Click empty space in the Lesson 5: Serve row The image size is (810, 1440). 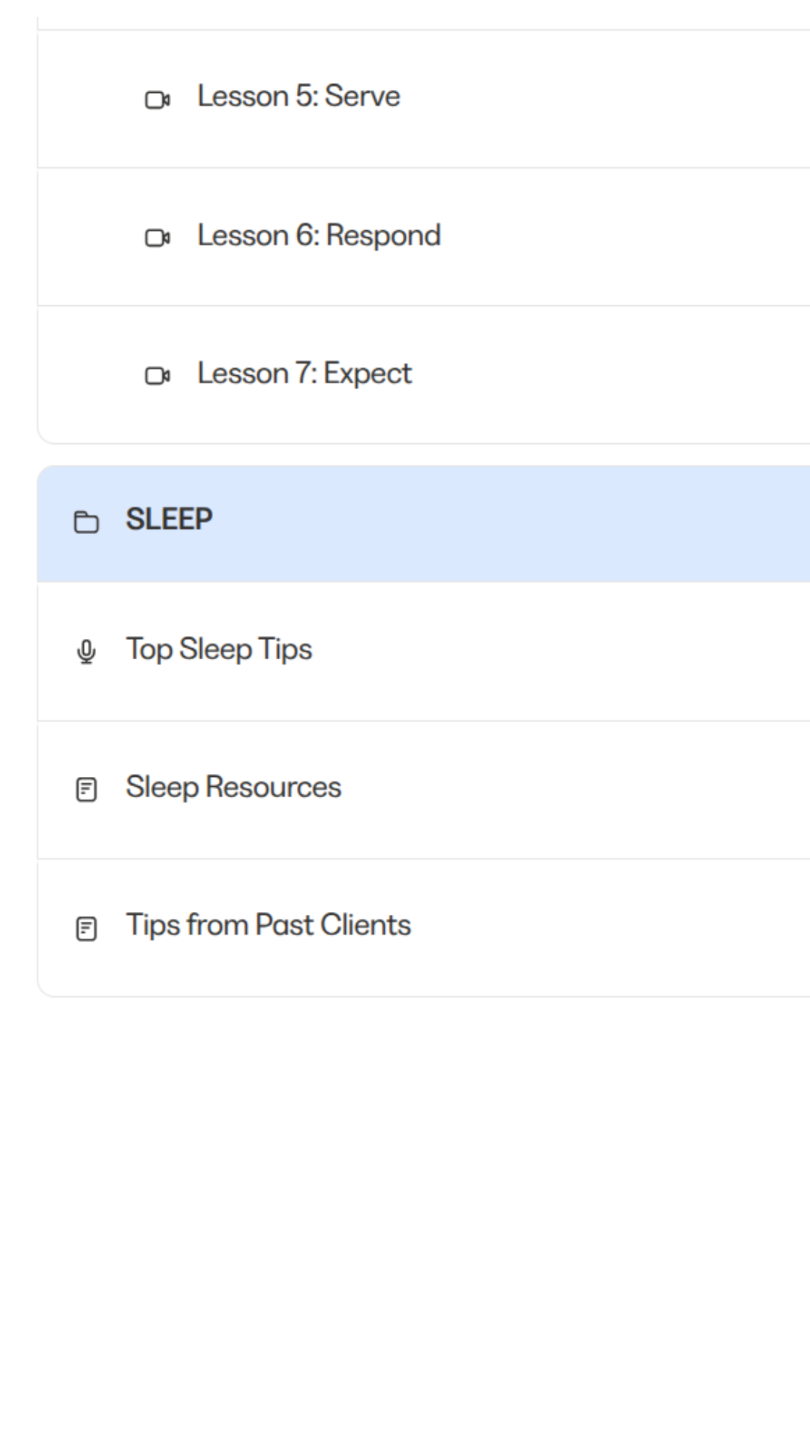pos(620,98)
